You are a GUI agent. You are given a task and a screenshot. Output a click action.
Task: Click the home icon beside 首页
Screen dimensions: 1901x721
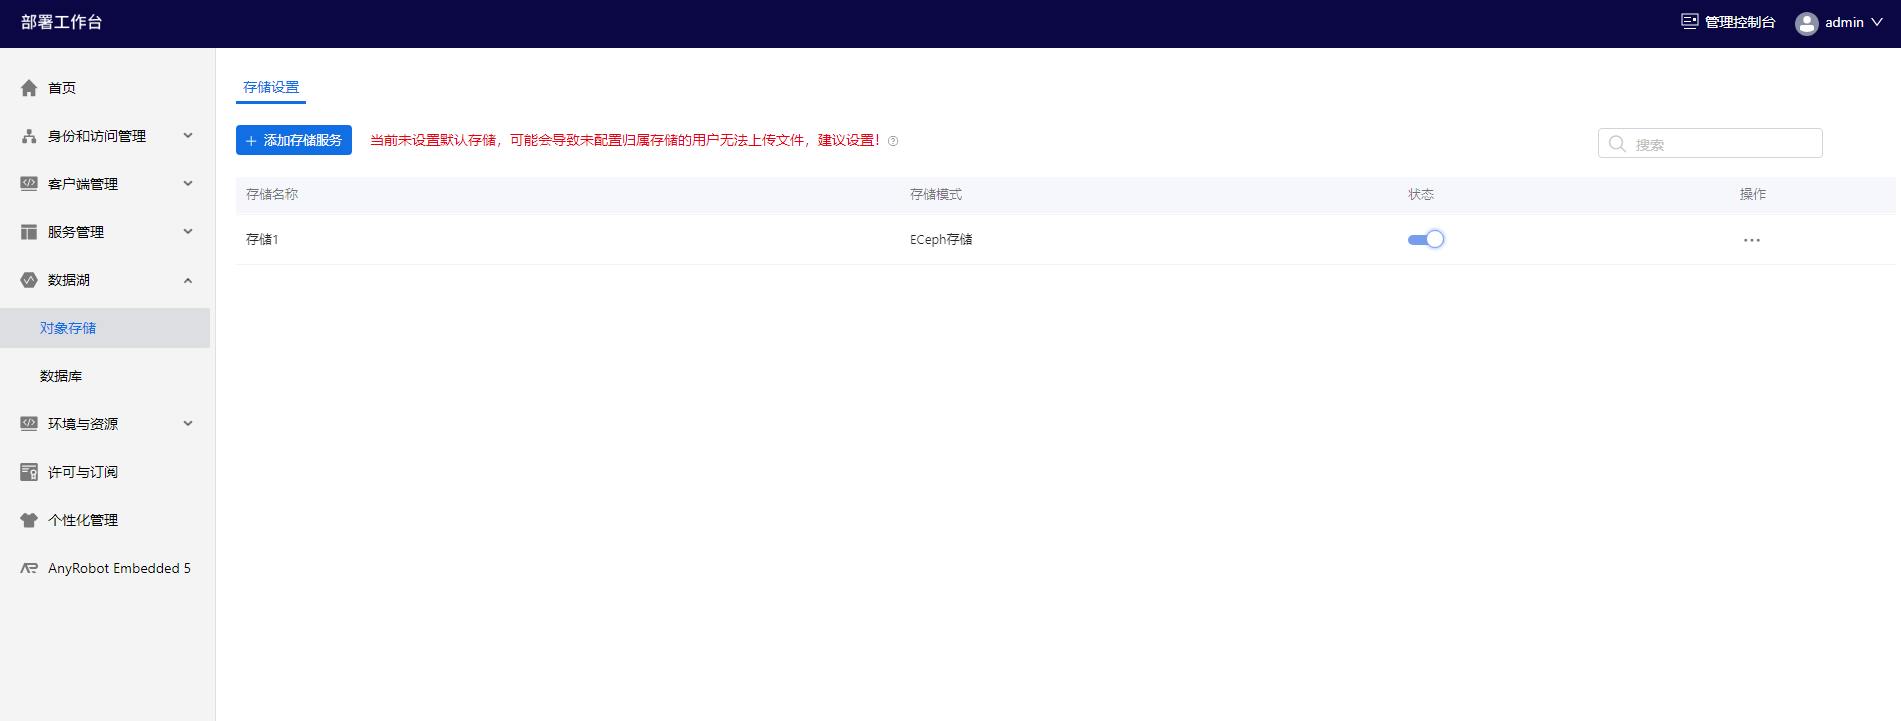[29, 88]
